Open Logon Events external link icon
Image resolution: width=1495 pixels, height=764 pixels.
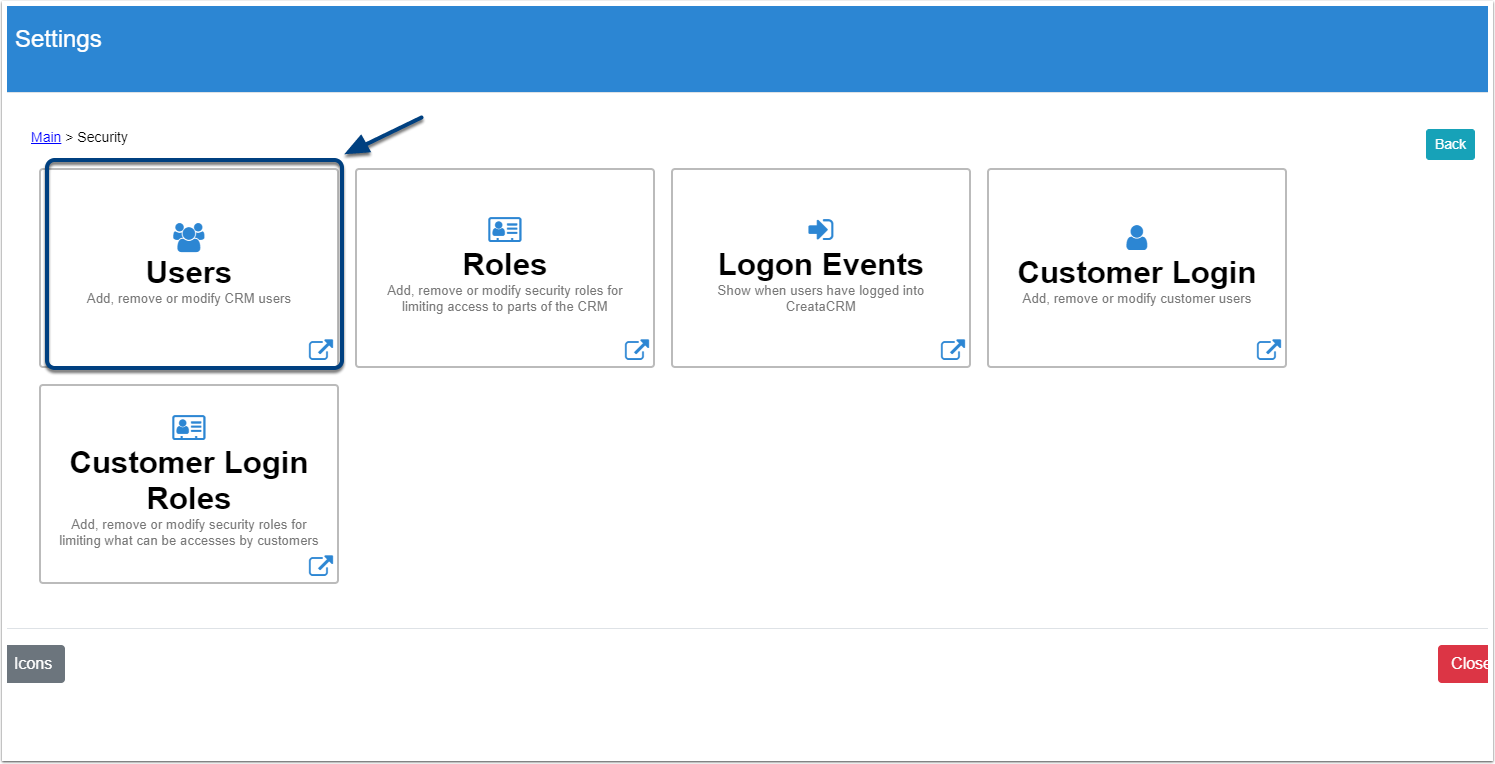pos(952,350)
